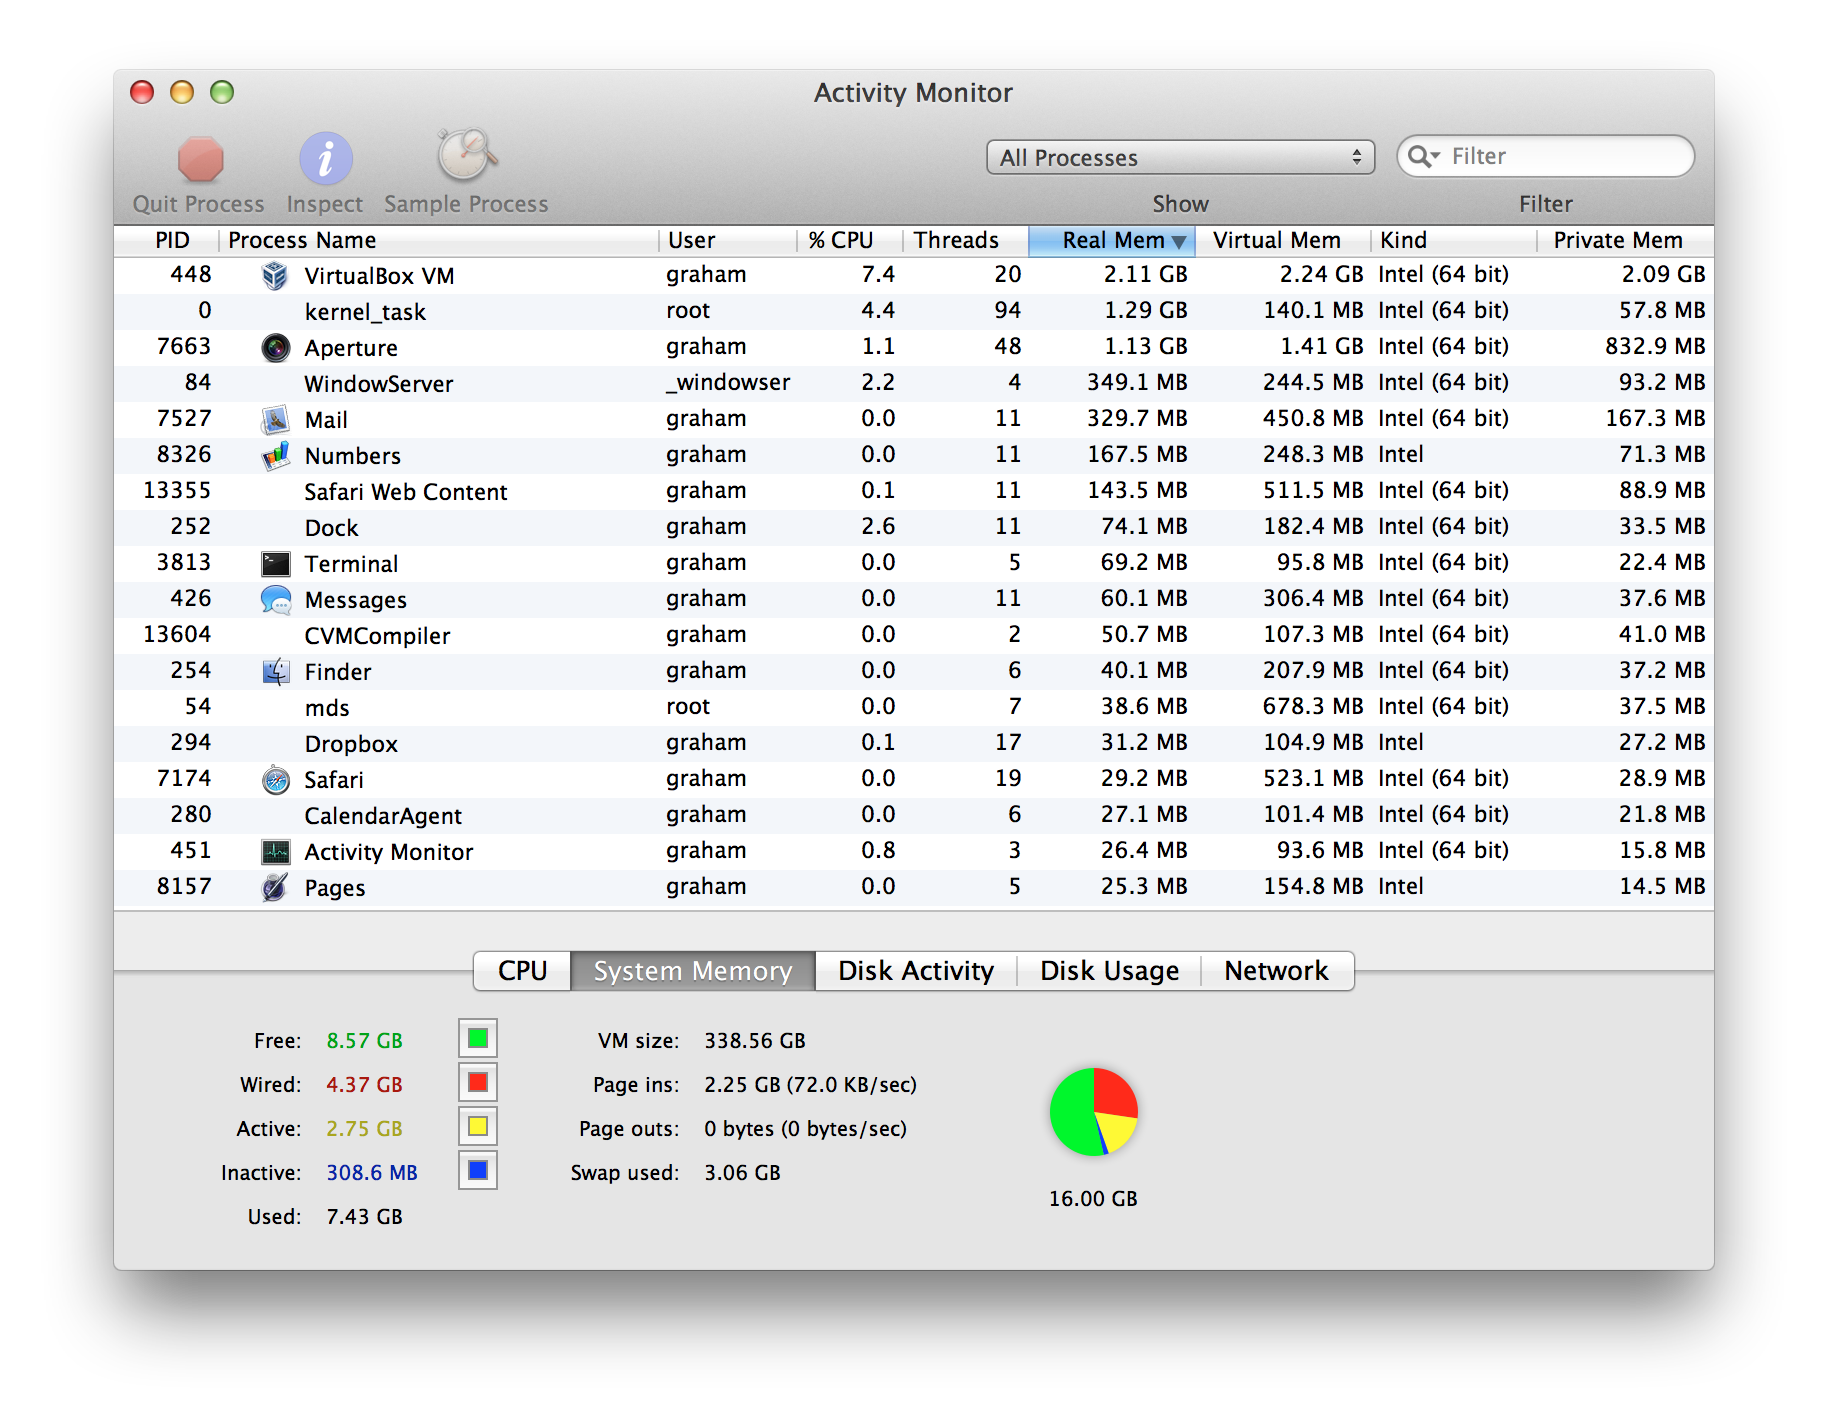Click the Quit Process stop-sign icon
The image size is (1828, 1428).
pyautogui.click(x=200, y=159)
